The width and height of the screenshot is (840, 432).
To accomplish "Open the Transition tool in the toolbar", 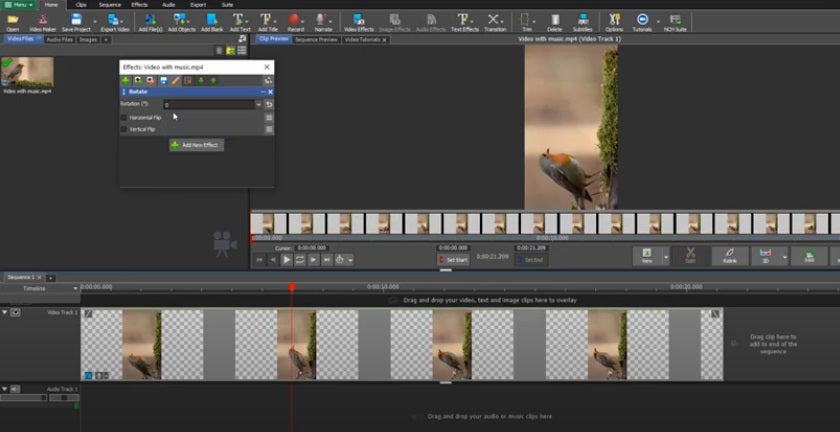I will (x=495, y=21).
